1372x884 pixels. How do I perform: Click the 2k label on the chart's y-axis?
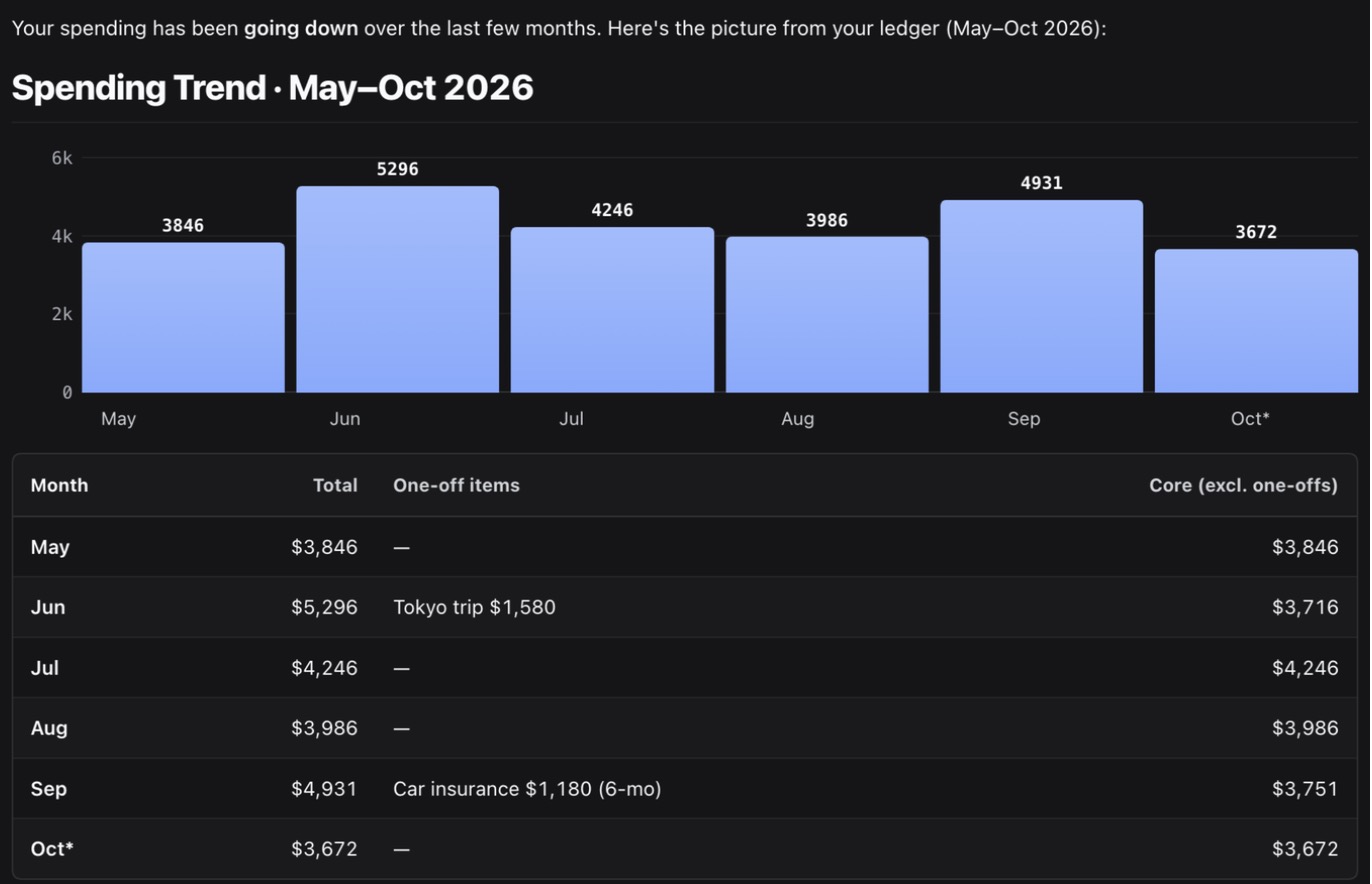point(62,314)
